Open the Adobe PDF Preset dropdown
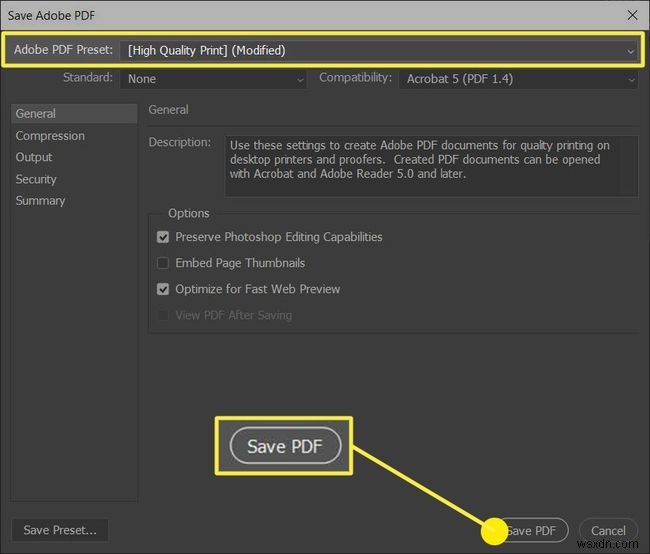Viewport: 650px width, 554px height. [378, 51]
